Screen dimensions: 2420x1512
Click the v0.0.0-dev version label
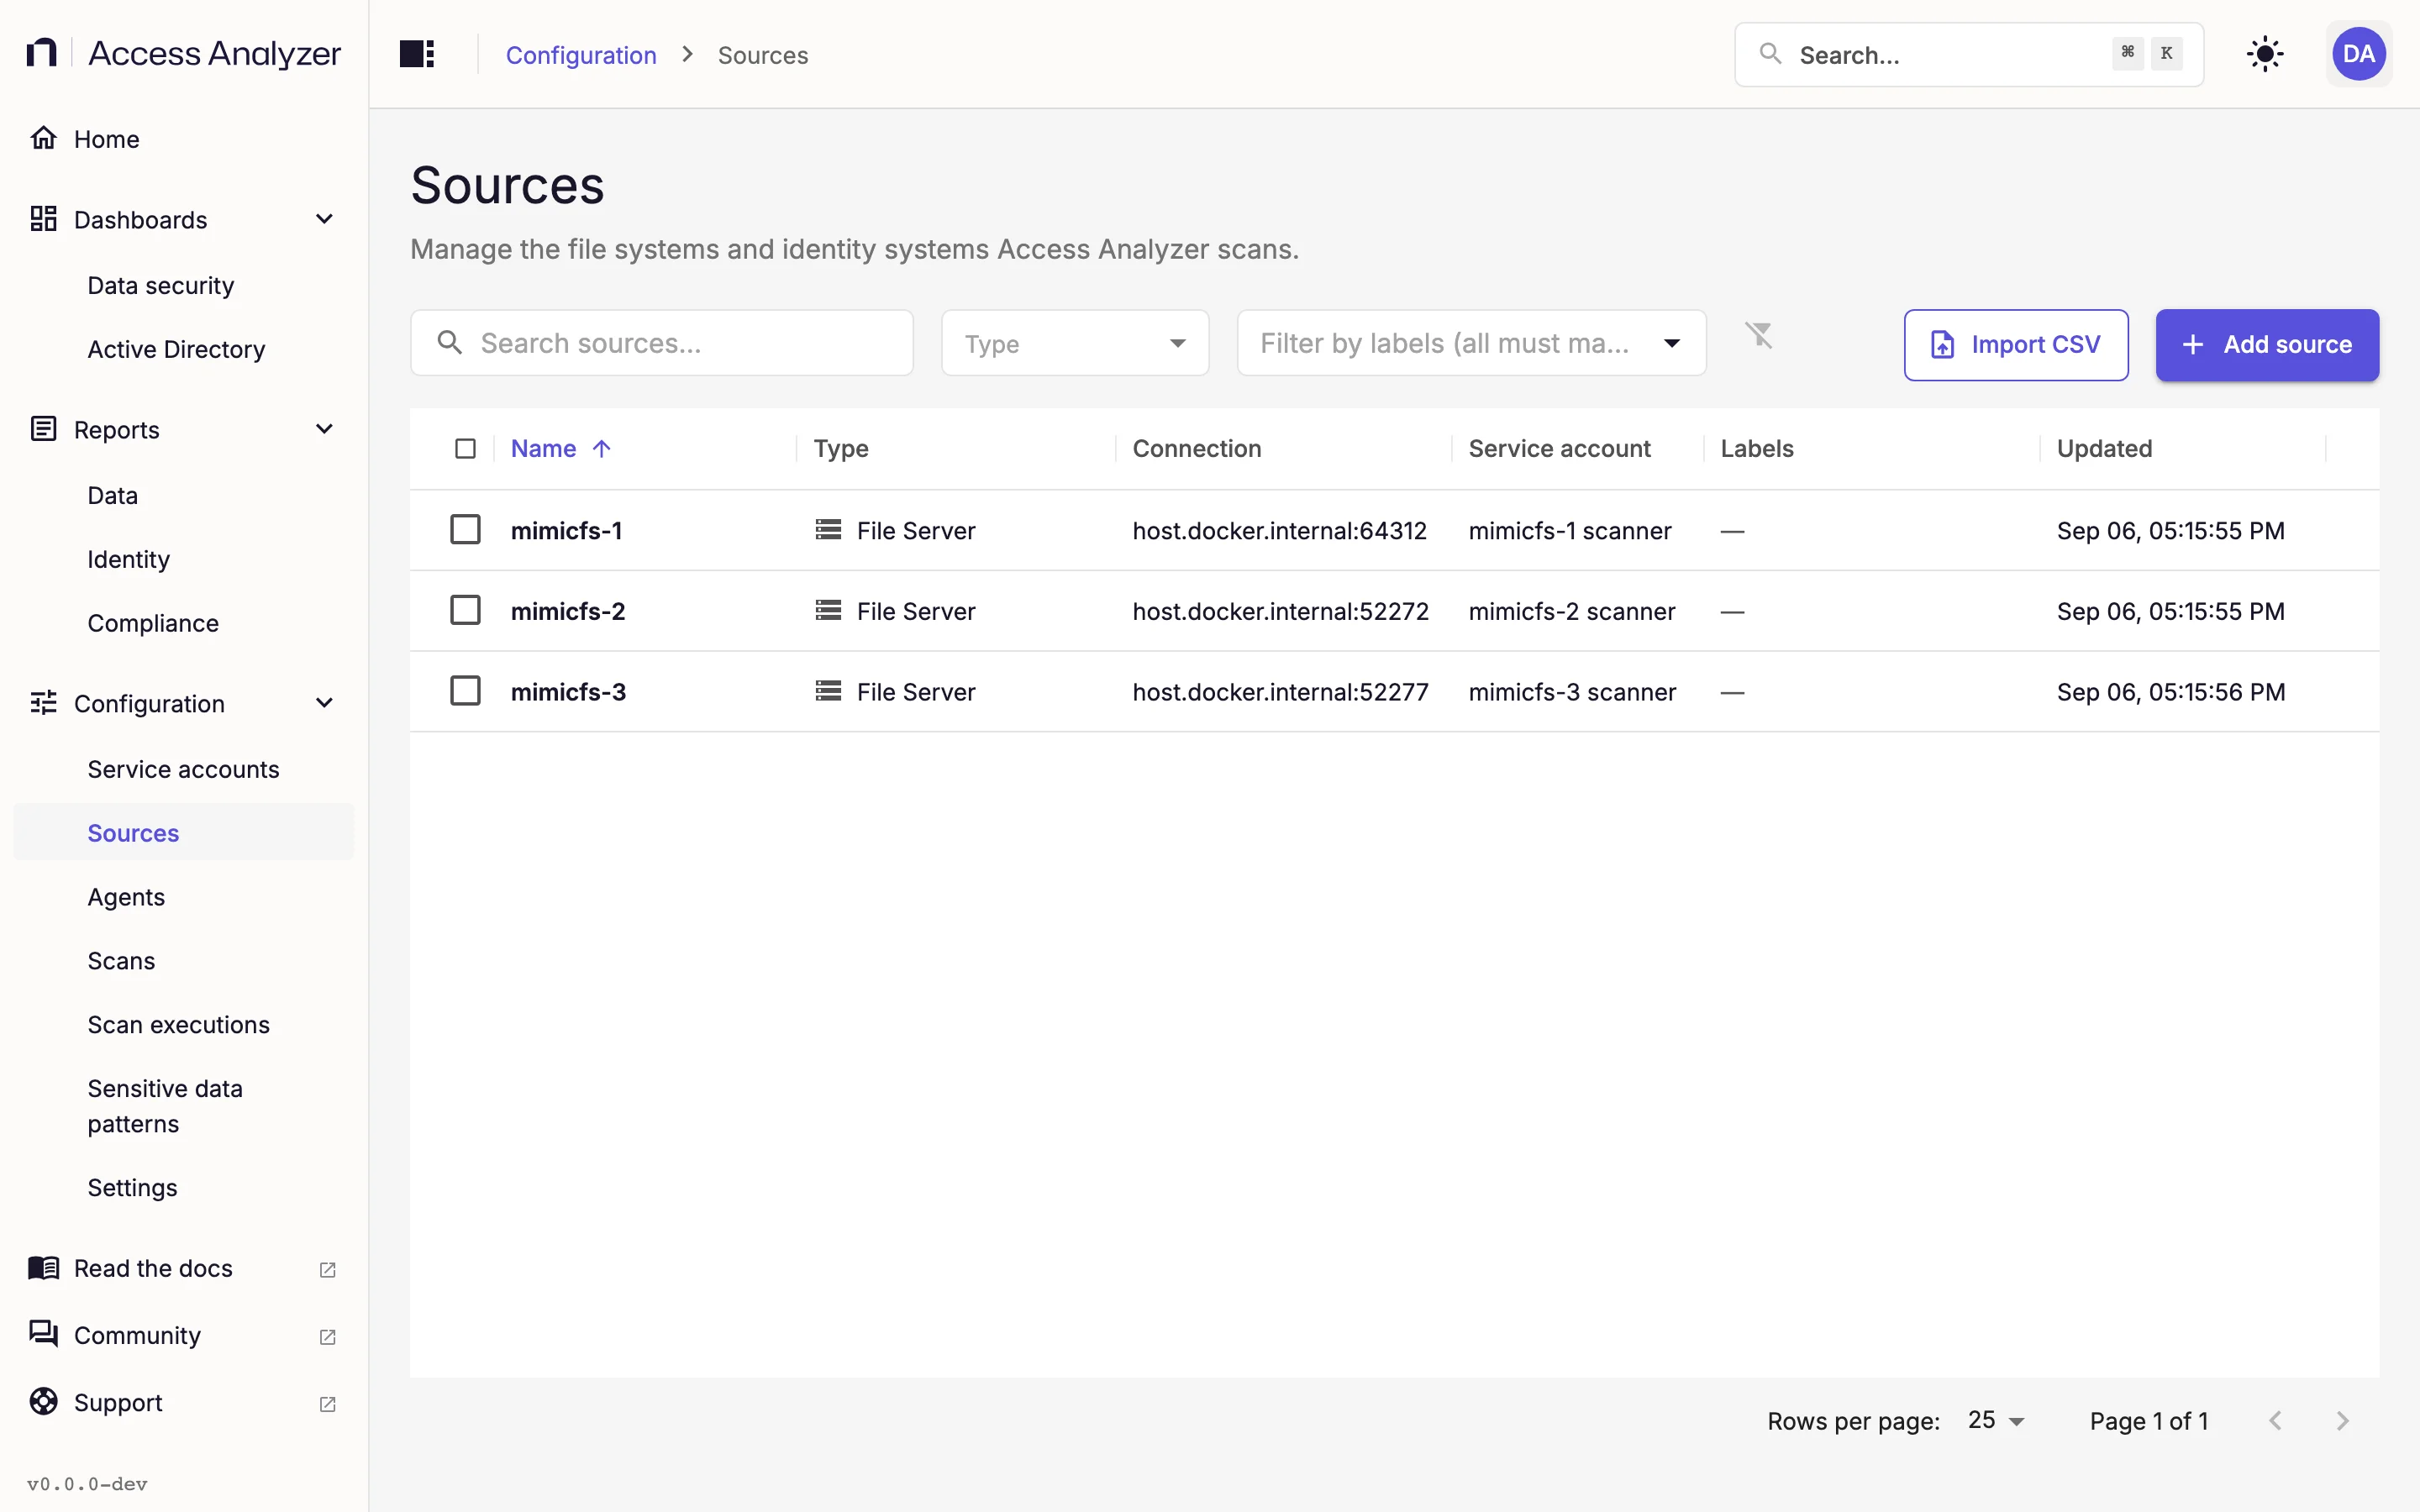point(87,1484)
